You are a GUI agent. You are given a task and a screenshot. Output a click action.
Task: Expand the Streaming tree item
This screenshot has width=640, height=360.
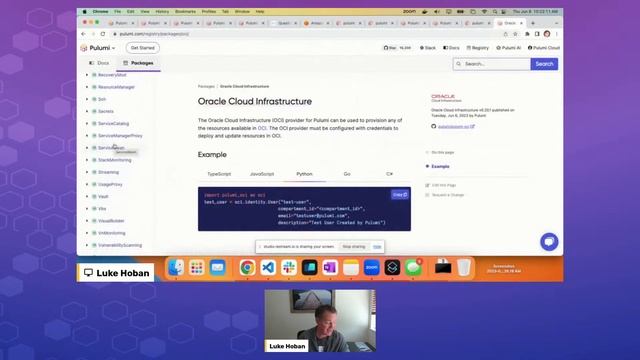pyautogui.click(x=87, y=172)
